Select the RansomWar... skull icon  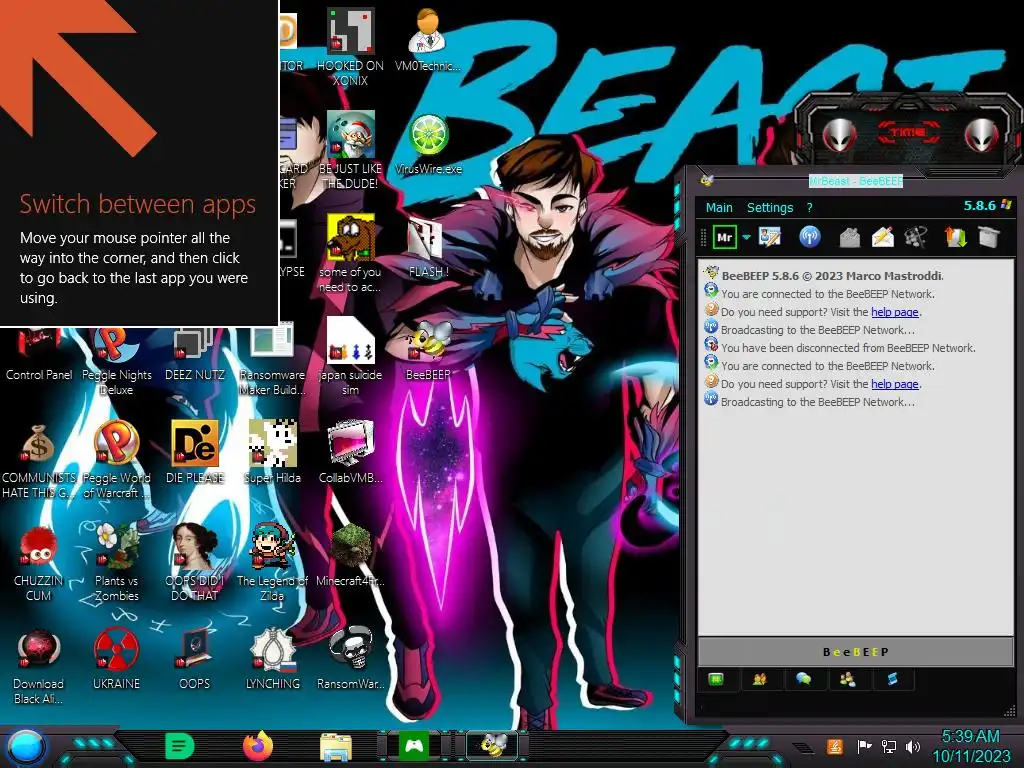351,658
